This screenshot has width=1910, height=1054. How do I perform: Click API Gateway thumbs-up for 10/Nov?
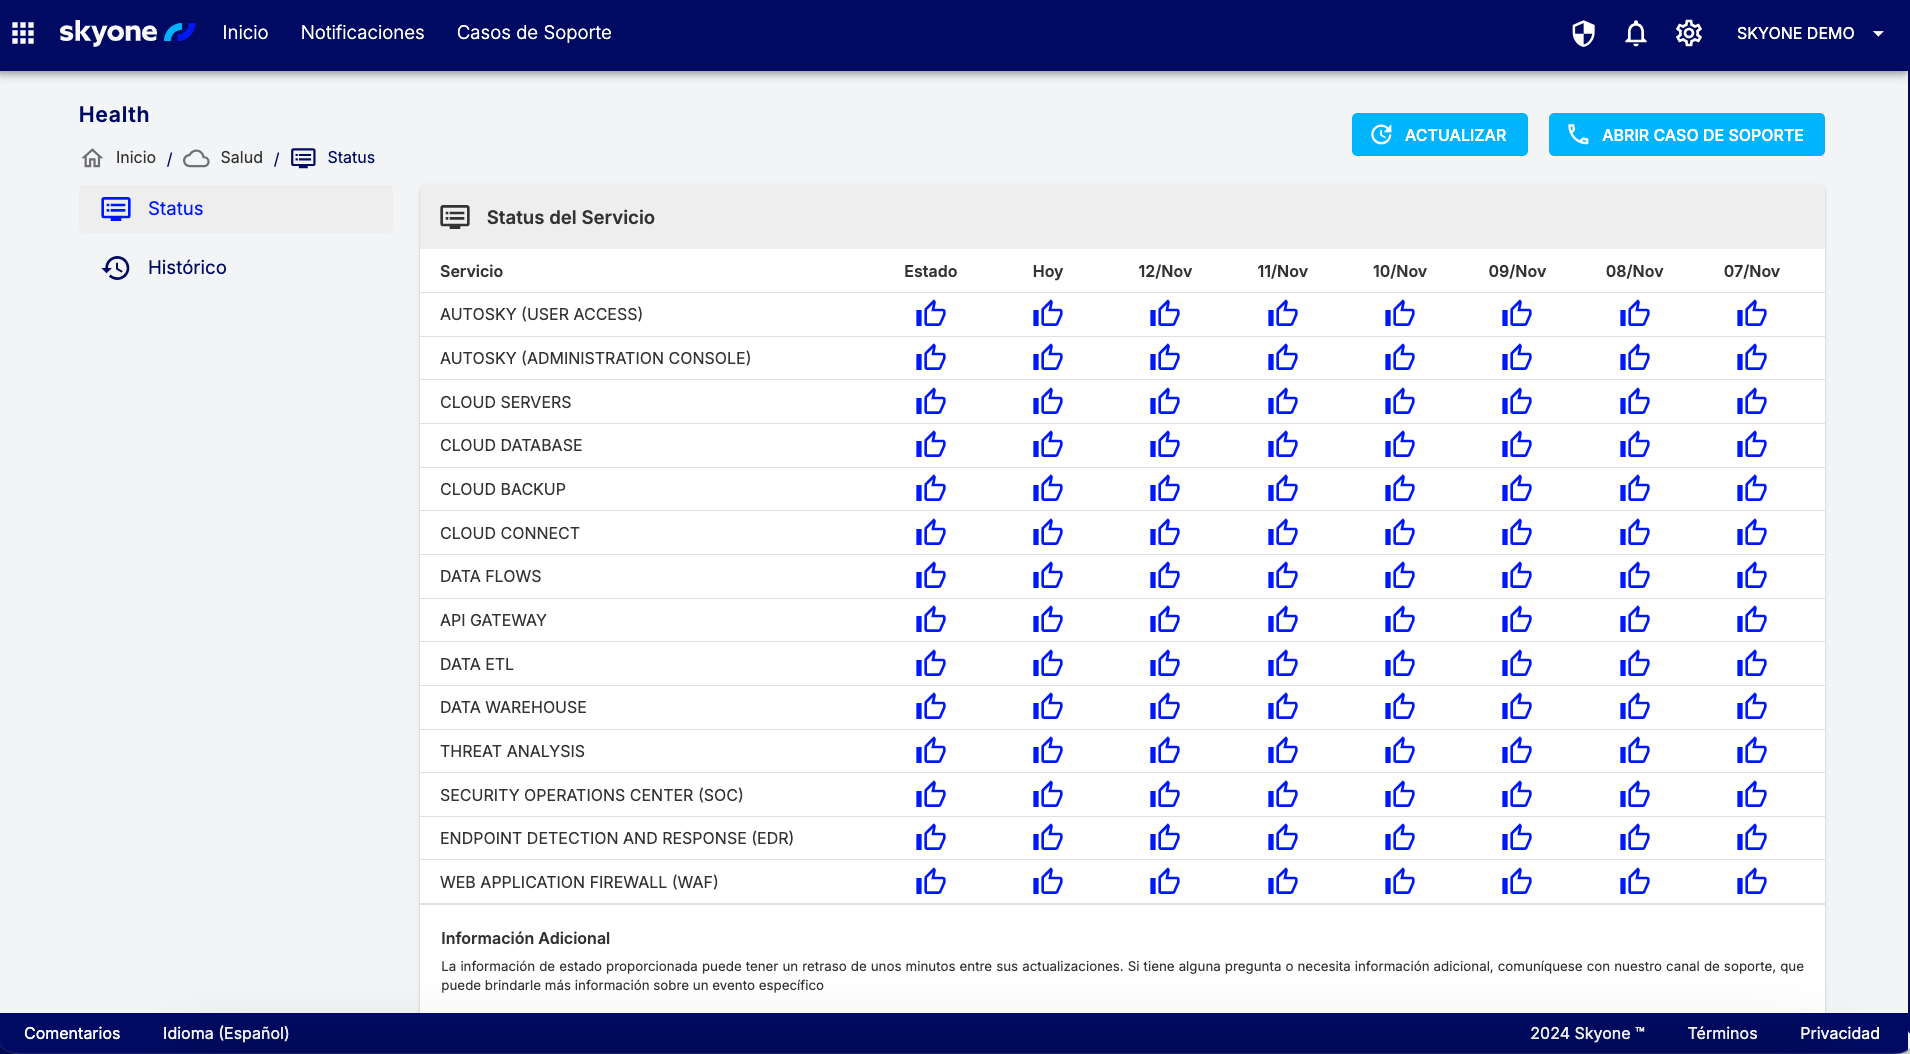pos(1399,620)
